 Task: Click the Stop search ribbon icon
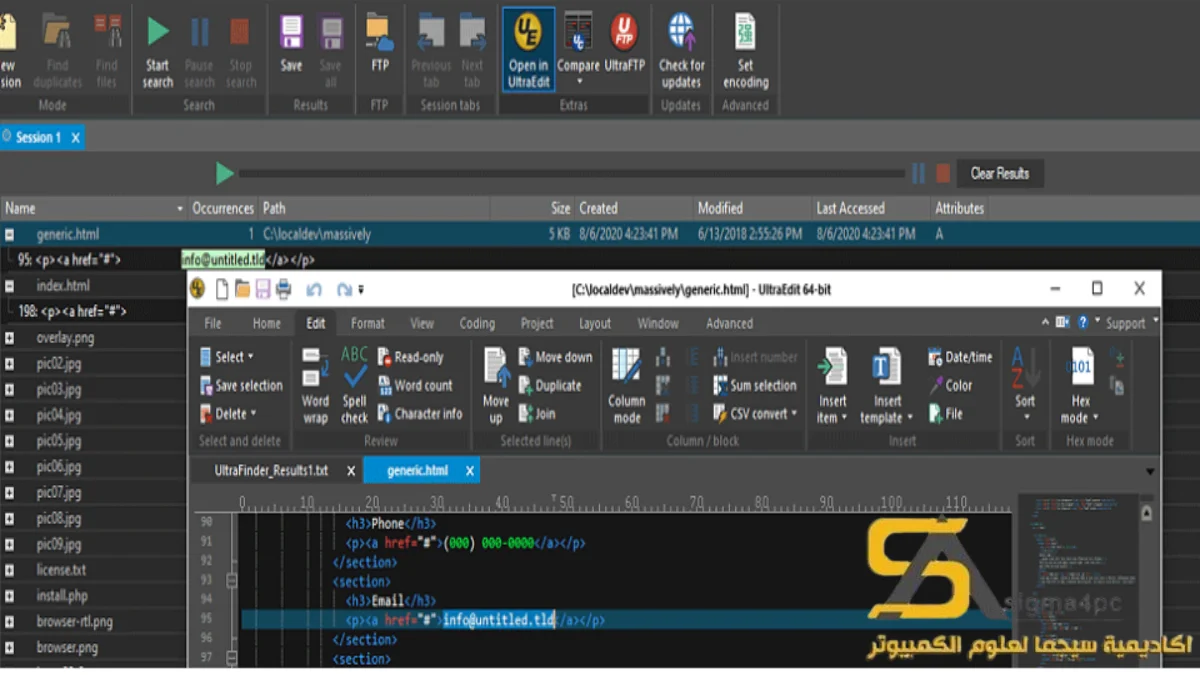[x=240, y=32]
